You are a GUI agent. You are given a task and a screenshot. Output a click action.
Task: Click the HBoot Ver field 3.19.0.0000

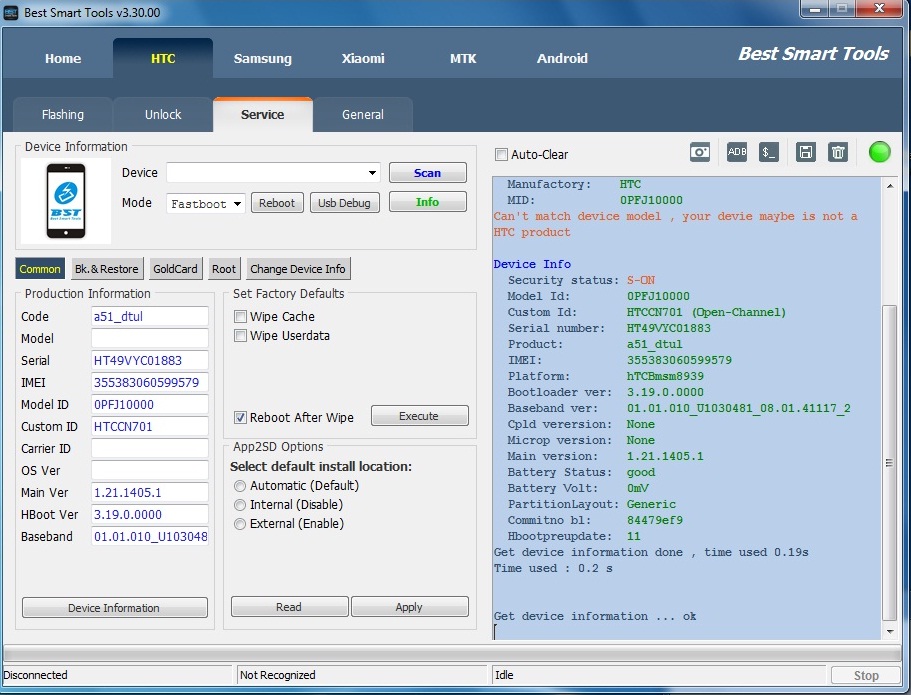[149, 515]
